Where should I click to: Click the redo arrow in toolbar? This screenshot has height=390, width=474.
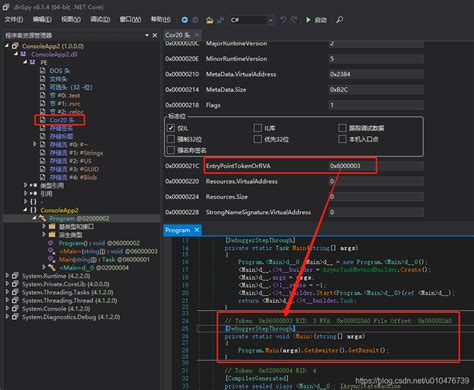(x=294, y=20)
